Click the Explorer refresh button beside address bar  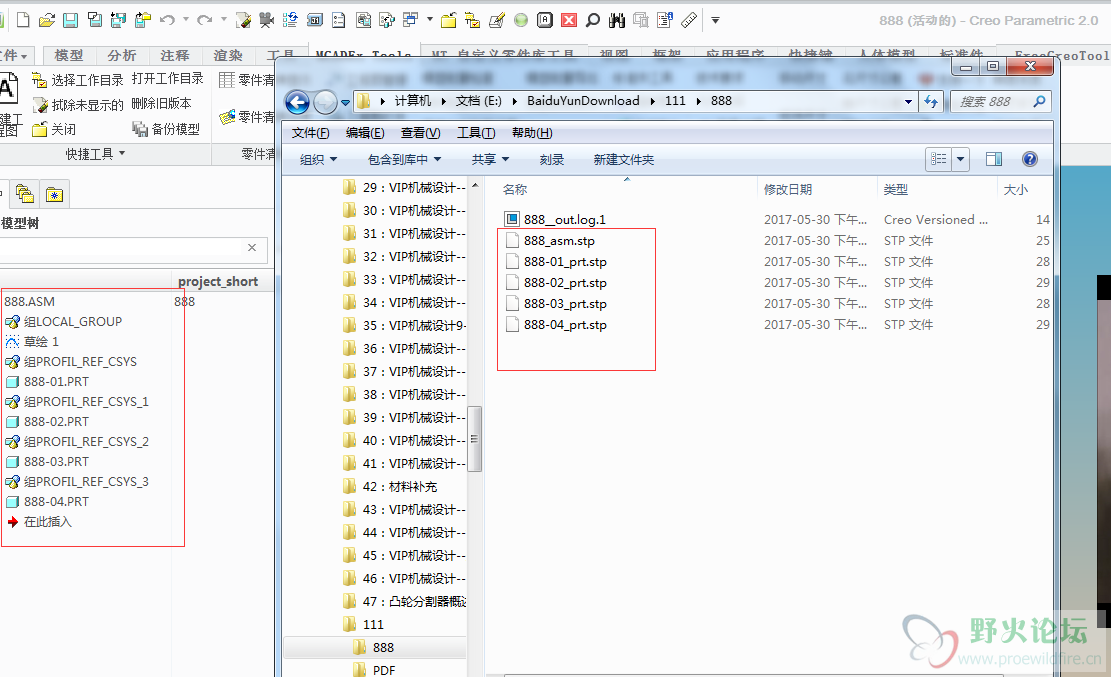click(x=930, y=101)
